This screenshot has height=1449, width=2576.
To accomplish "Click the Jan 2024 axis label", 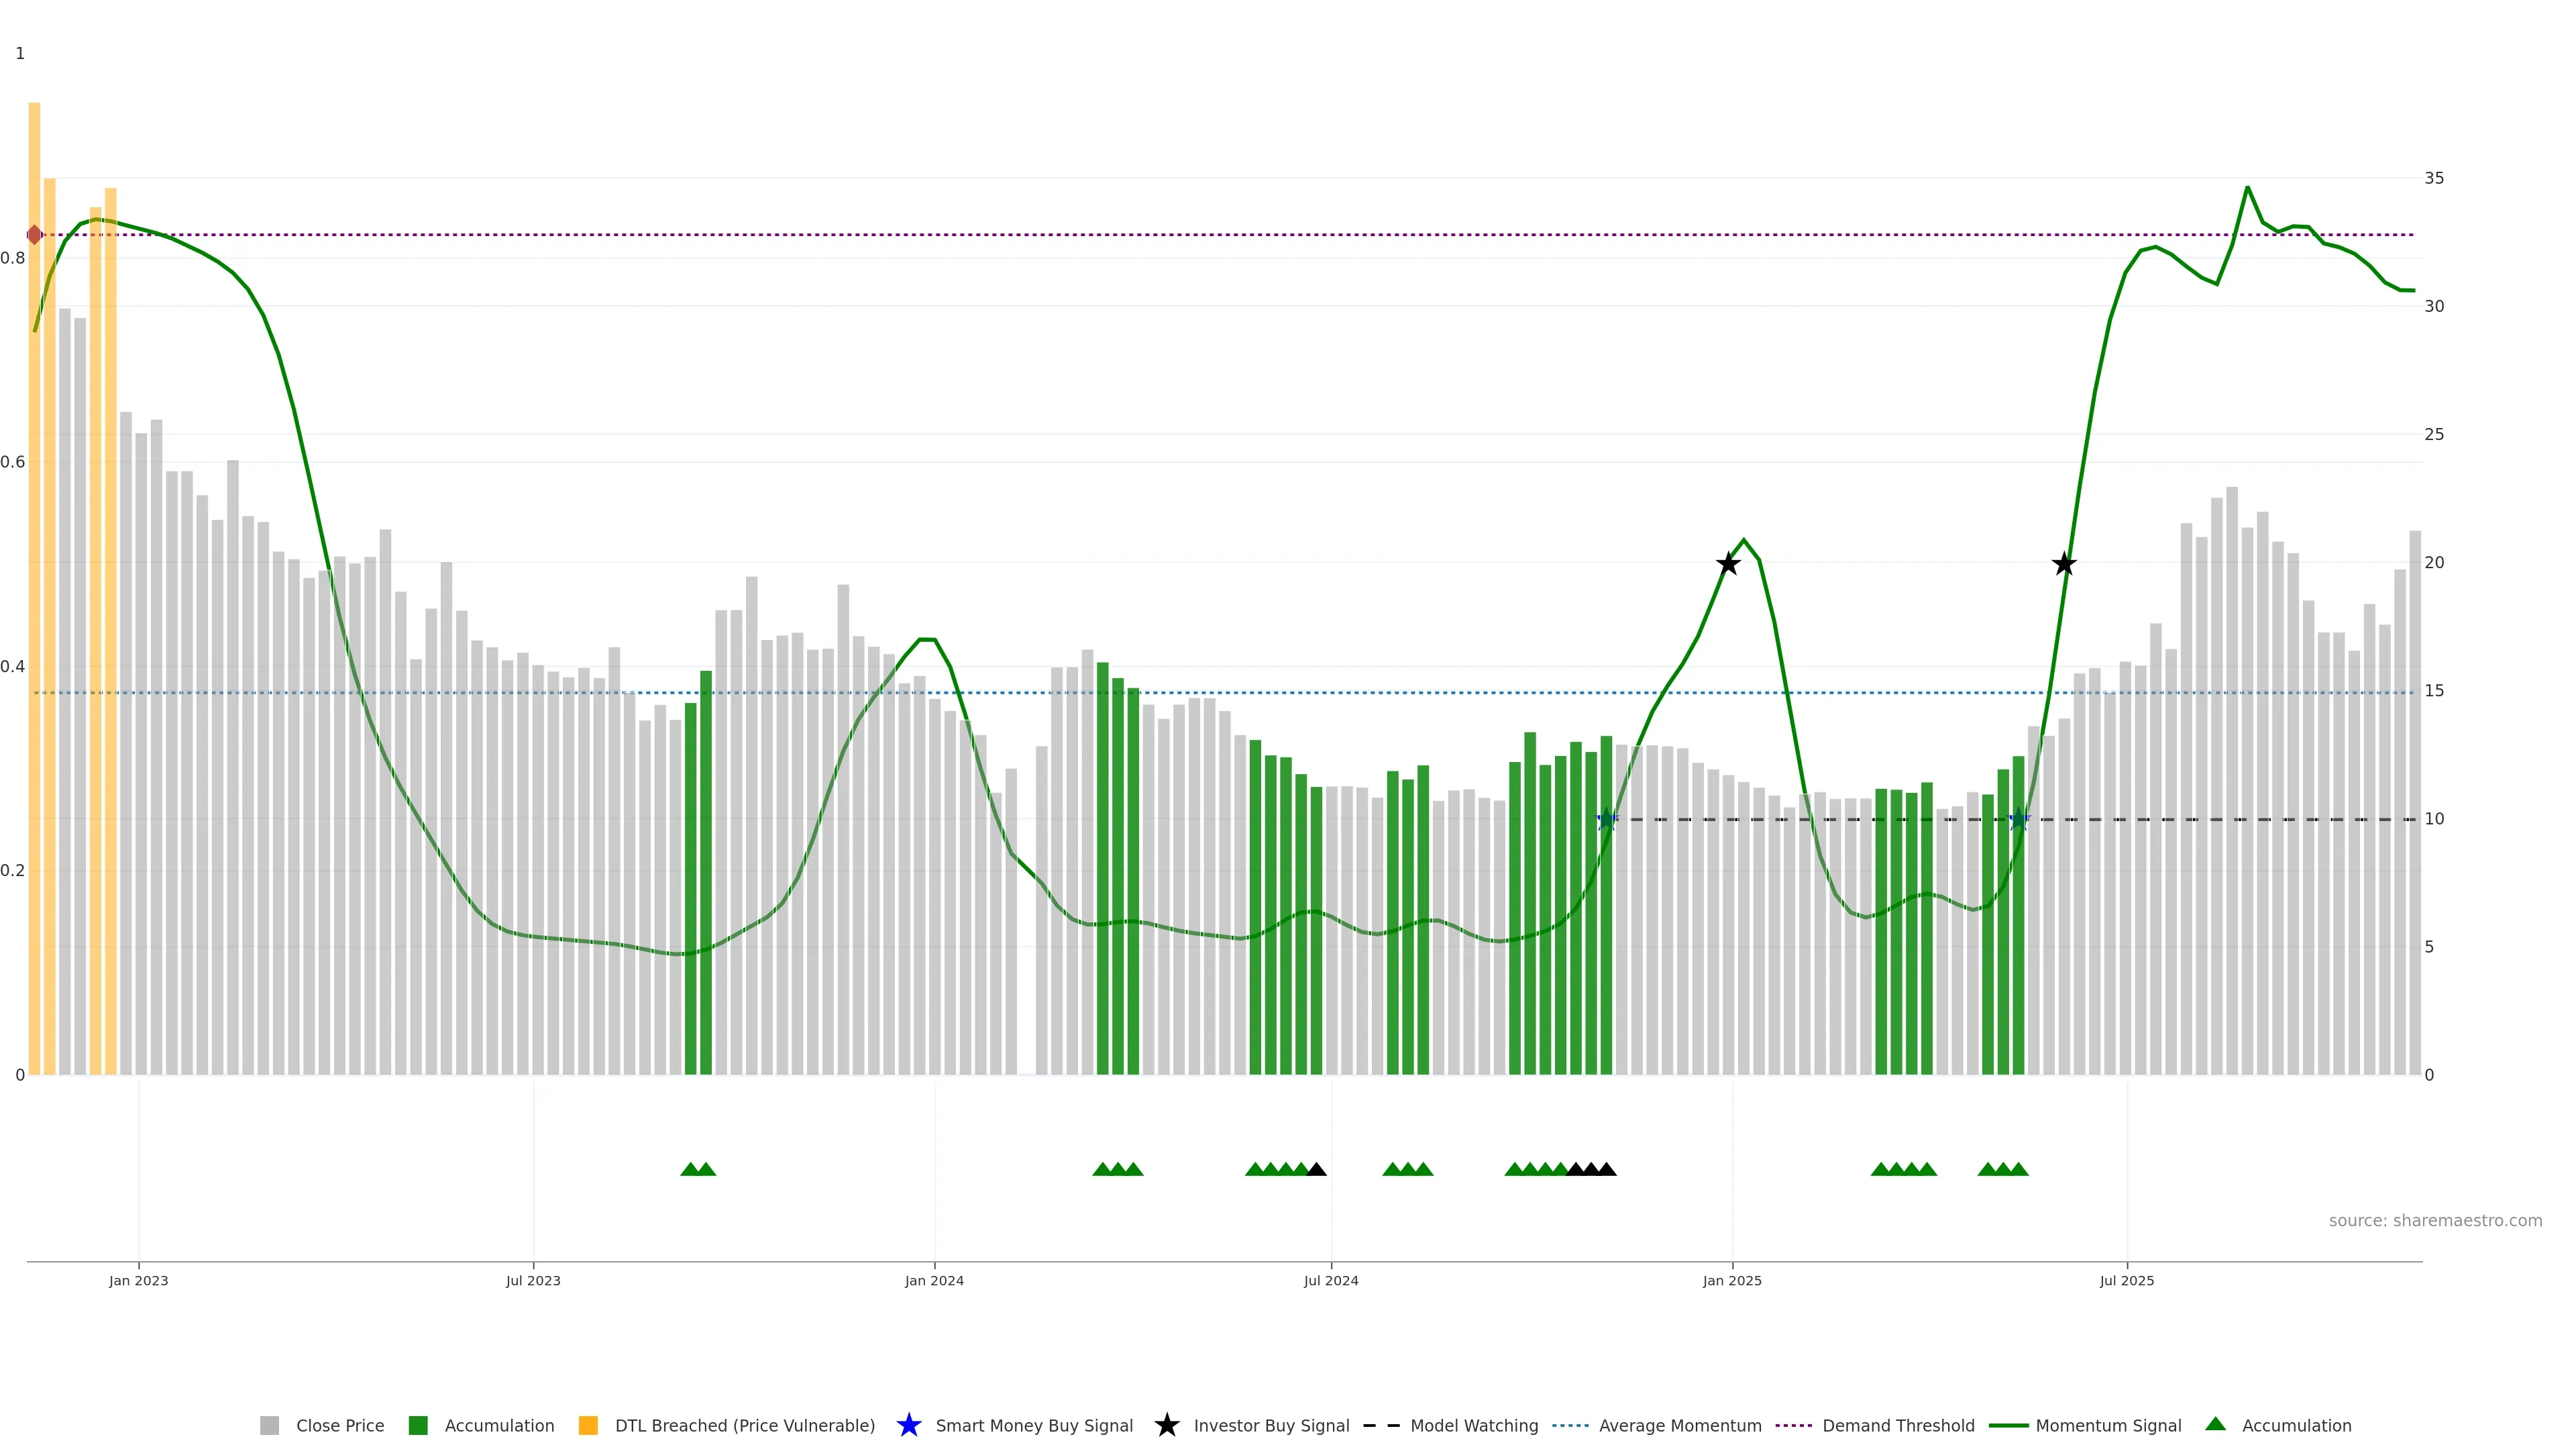I will [934, 1281].
